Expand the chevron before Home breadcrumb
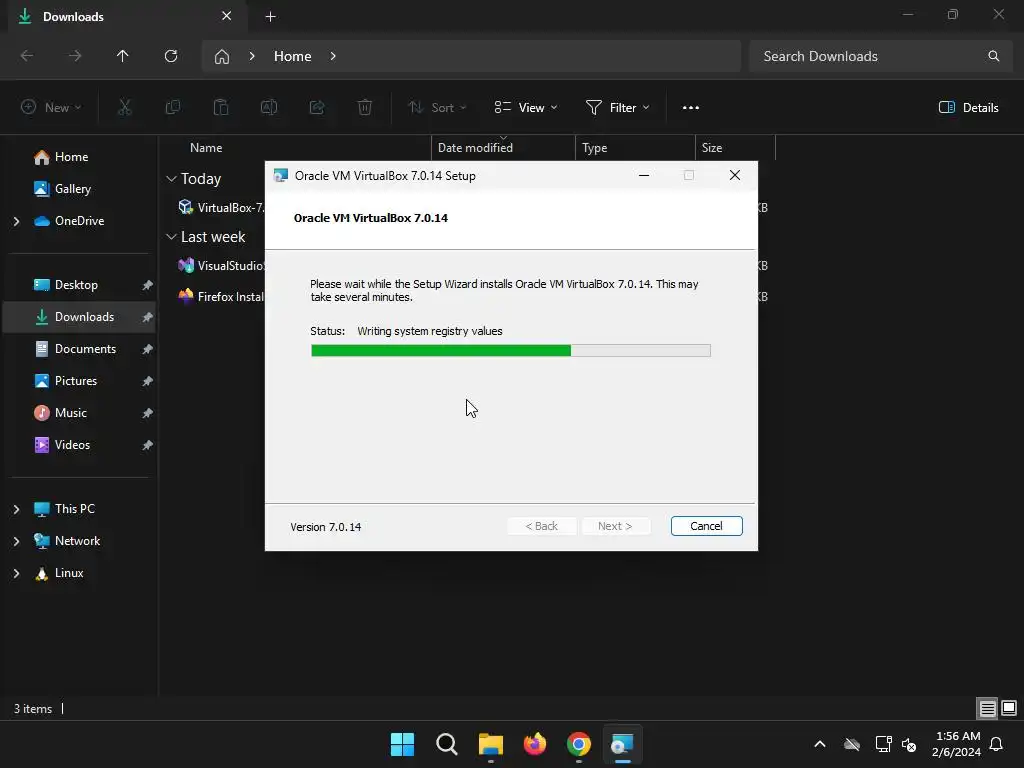1024x768 pixels. click(252, 56)
